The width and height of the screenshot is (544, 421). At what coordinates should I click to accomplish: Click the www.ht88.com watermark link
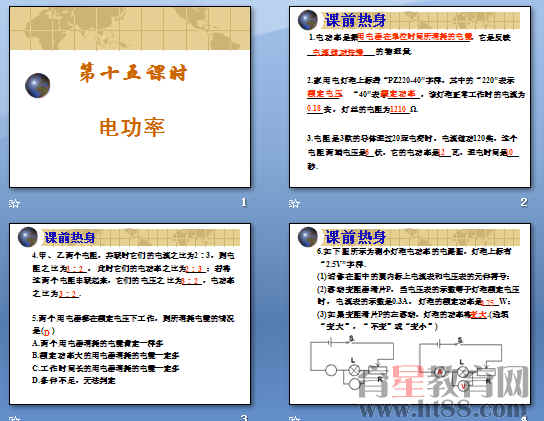click(442, 410)
